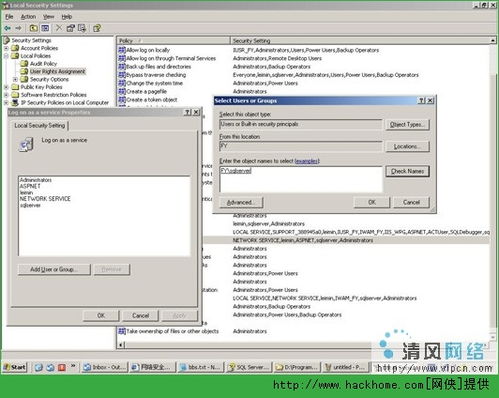499x398 pixels.
Task: Click Cancel in Log on as a service Properties
Action: click(x=140, y=315)
